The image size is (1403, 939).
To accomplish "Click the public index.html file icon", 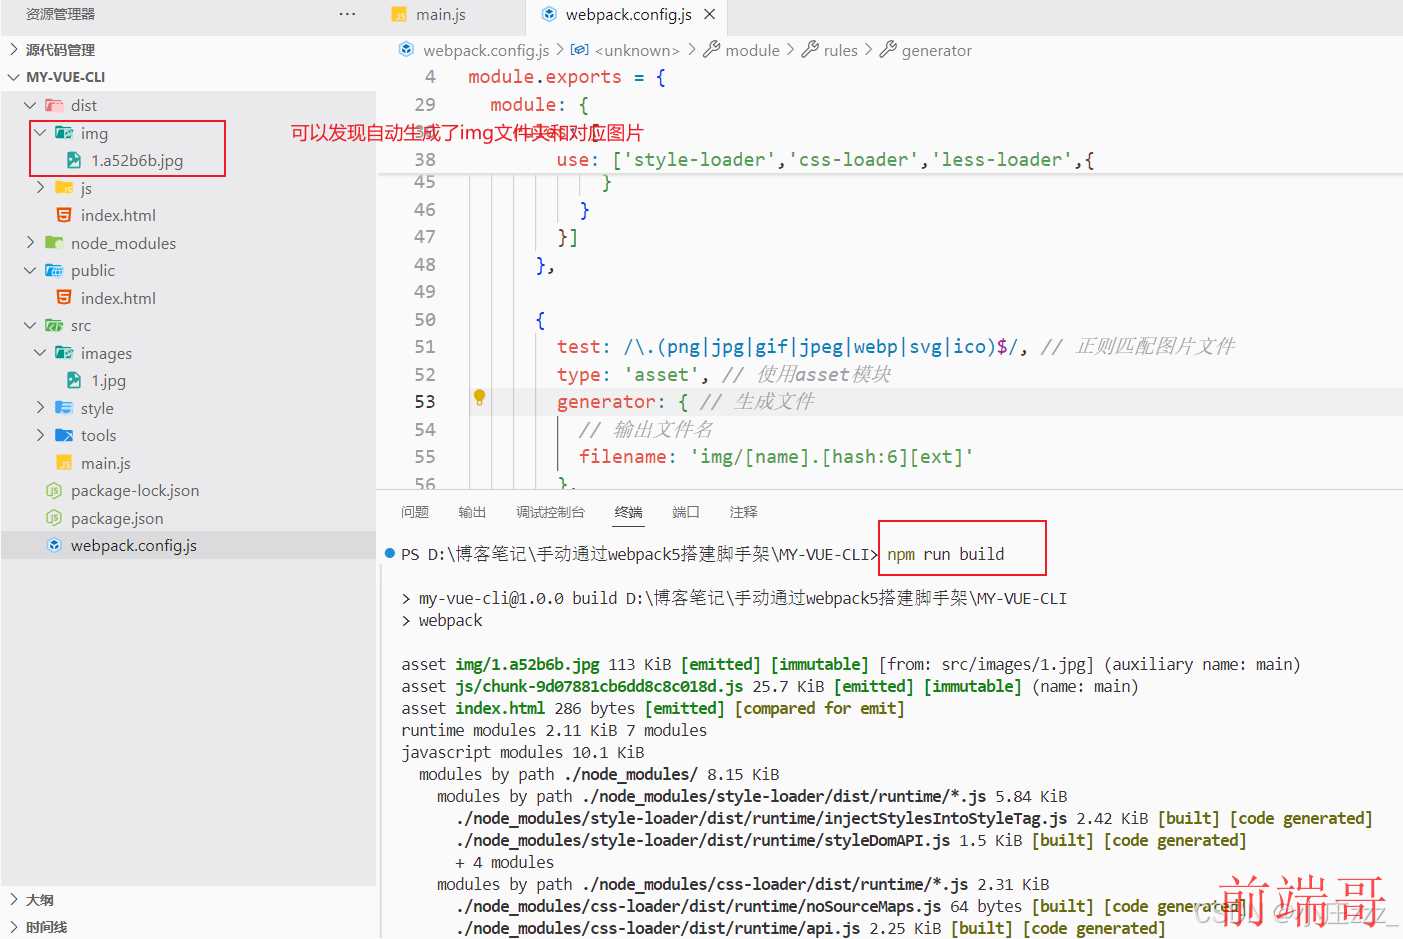I will coord(64,298).
